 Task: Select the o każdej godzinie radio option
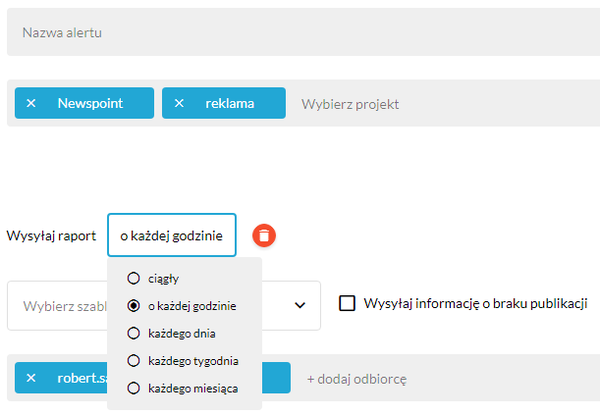[x=133, y=306]
